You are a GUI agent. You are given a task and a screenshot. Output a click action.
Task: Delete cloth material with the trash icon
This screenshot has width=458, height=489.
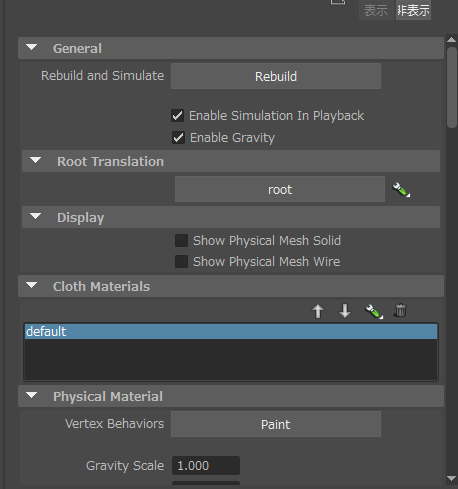[x=400, y=310]
